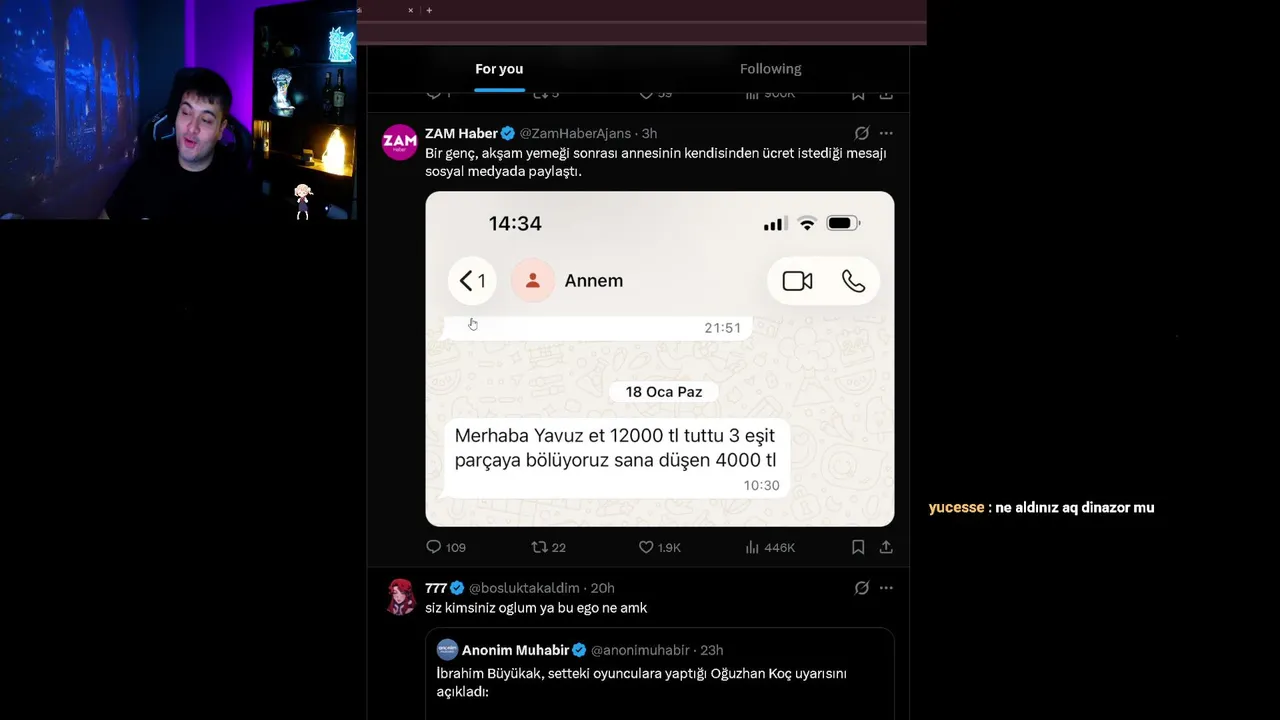The height and width of the screenshot is (720, 1280).
Task: Open @ZamHaberAjans handle link
Action: tap(577, 133)
